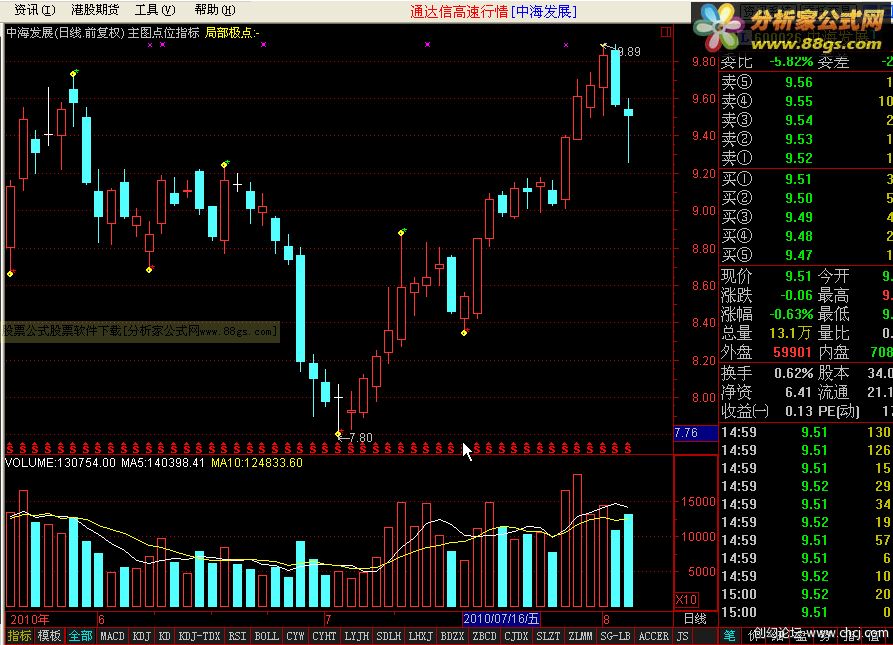Open the 帮助(H) menu

coord(215,10)
